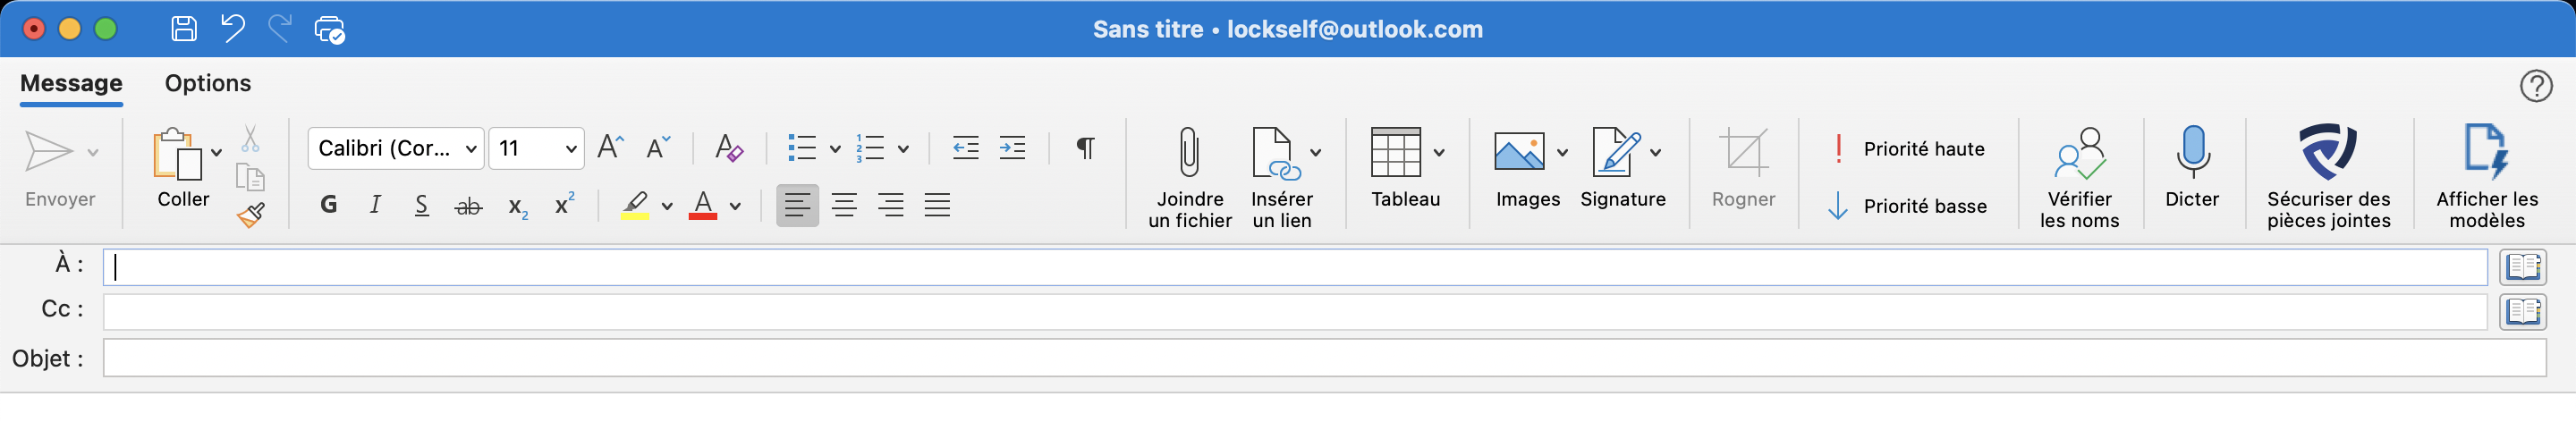Image resolution: width=2576 pixels, height=422 pixels.
Task: Expand the font size 11 dropdown
Action: [x=571, y=149]
